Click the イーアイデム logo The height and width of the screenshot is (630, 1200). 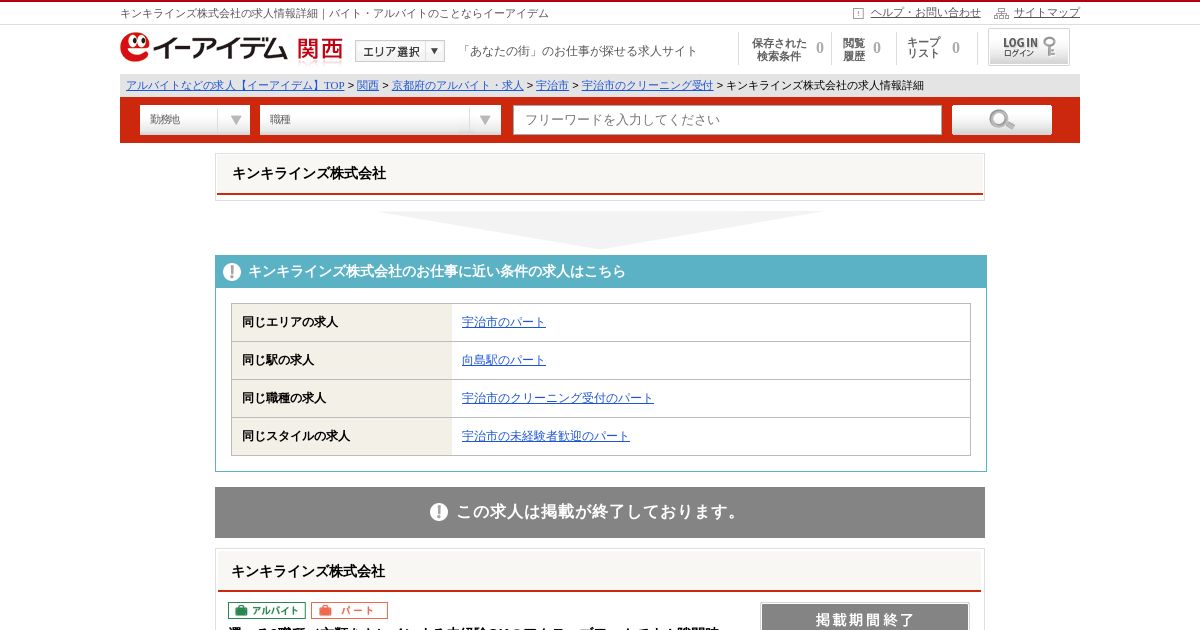coord(204,47)
